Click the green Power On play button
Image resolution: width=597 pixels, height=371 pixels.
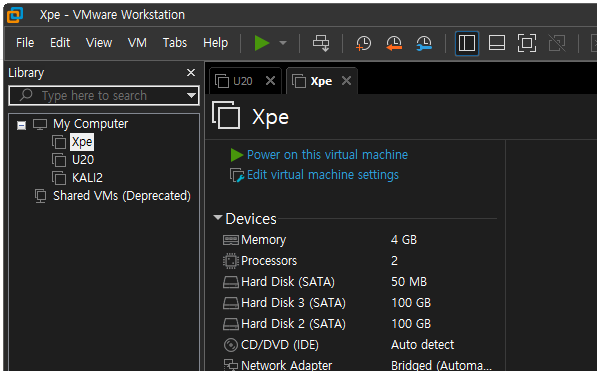coord(262,43)
